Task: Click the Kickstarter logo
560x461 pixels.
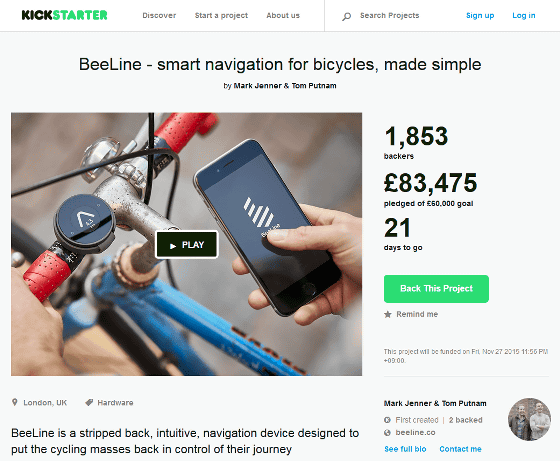Action: [64, 15]
